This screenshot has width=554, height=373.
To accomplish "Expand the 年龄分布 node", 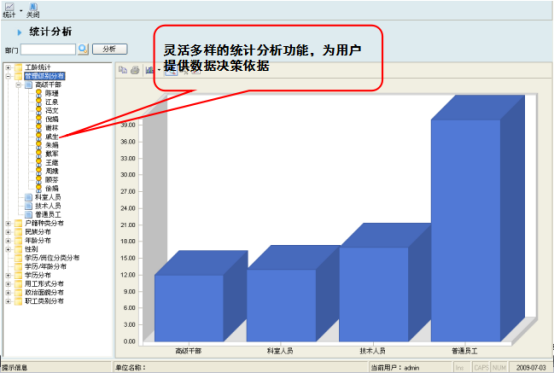I will (x=8, y=241).
